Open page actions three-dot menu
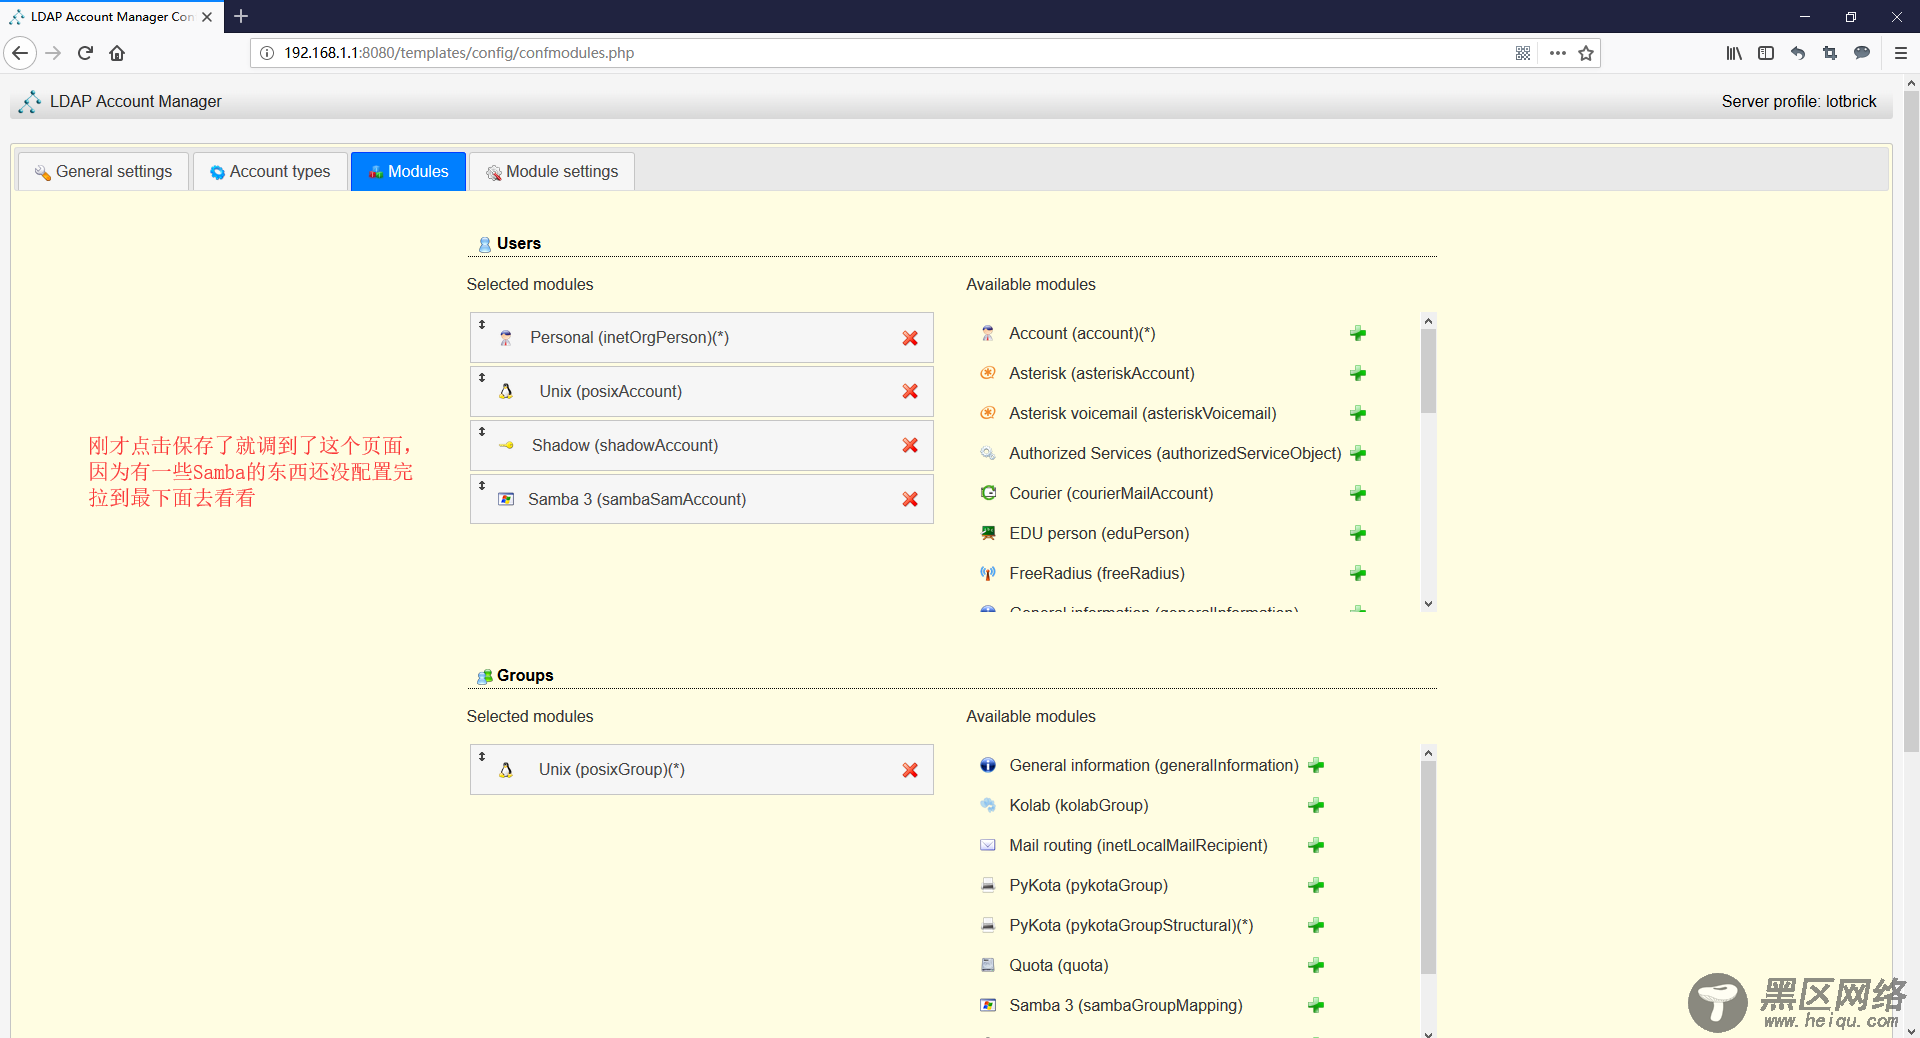 pyautogui.click(x=1557, y=53)
